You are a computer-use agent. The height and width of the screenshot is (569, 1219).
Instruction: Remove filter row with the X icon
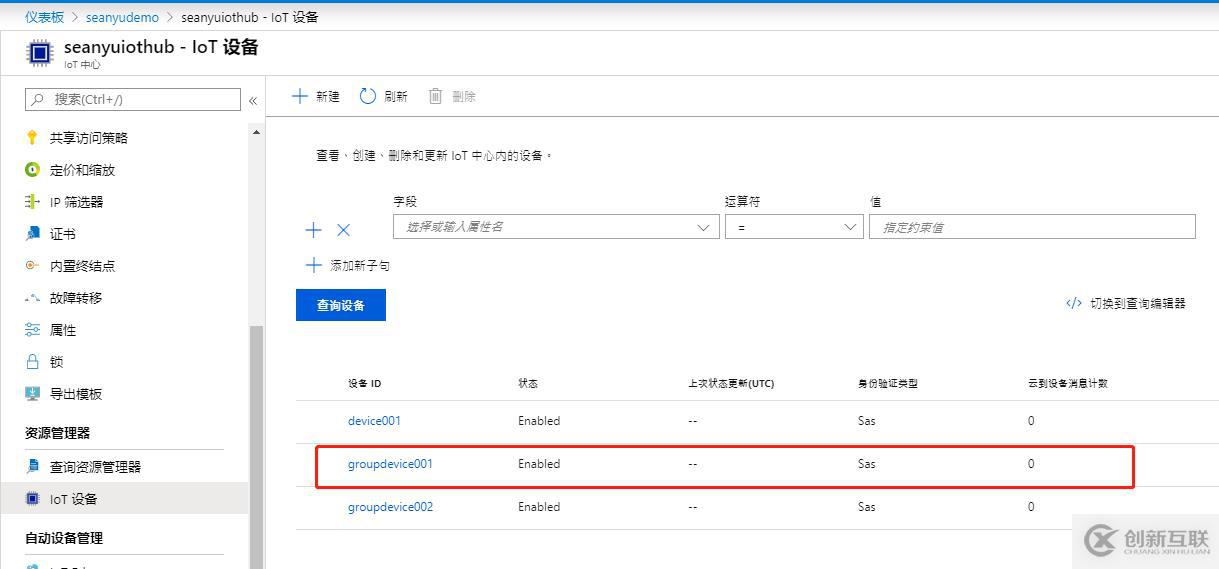click(343, 230)
